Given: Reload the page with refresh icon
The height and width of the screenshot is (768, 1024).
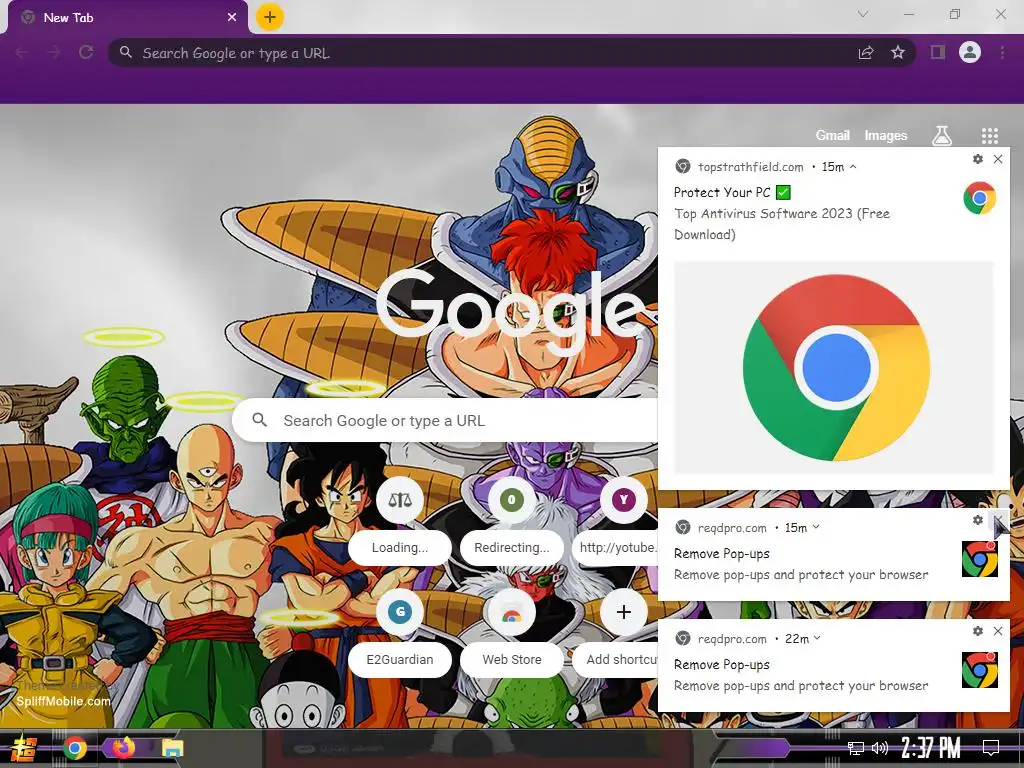Looking at the screenshot, I should tap(86, 52).
